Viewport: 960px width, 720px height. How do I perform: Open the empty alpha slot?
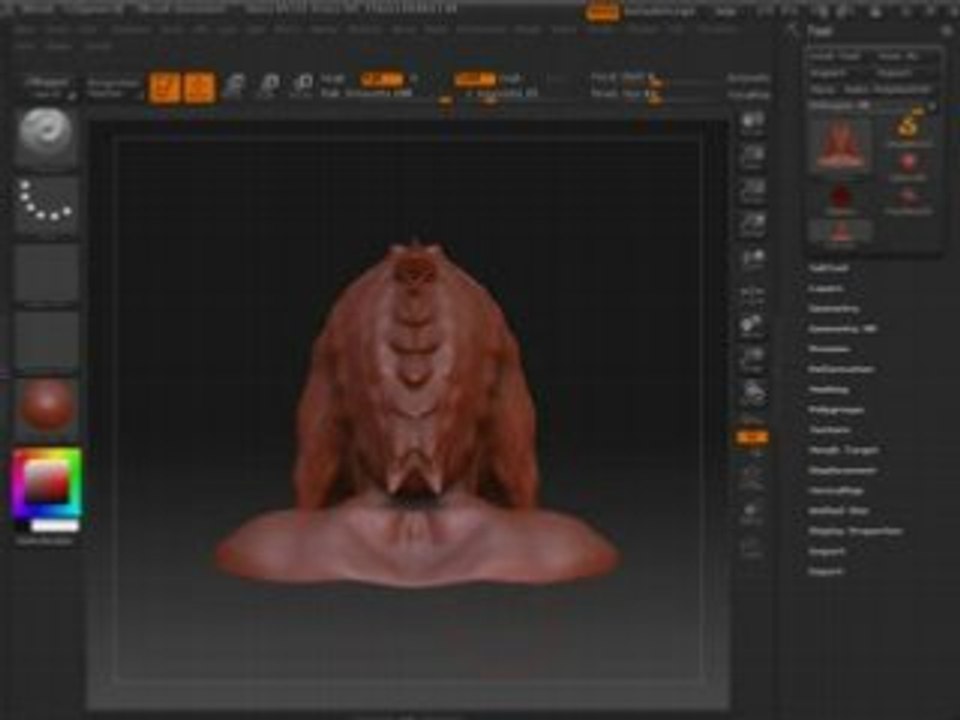point(46,272)
